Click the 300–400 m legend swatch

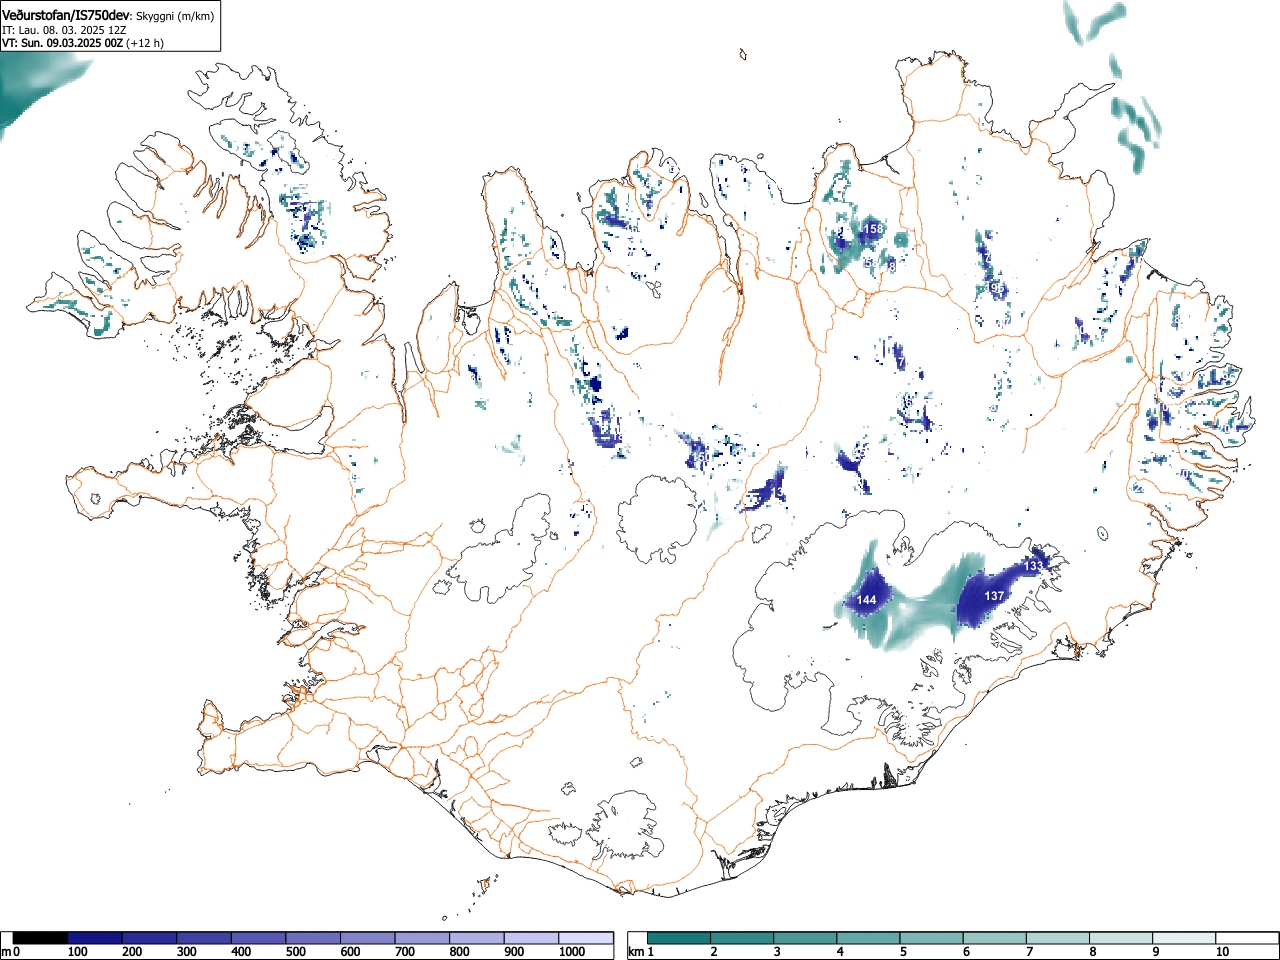[204, 938]
